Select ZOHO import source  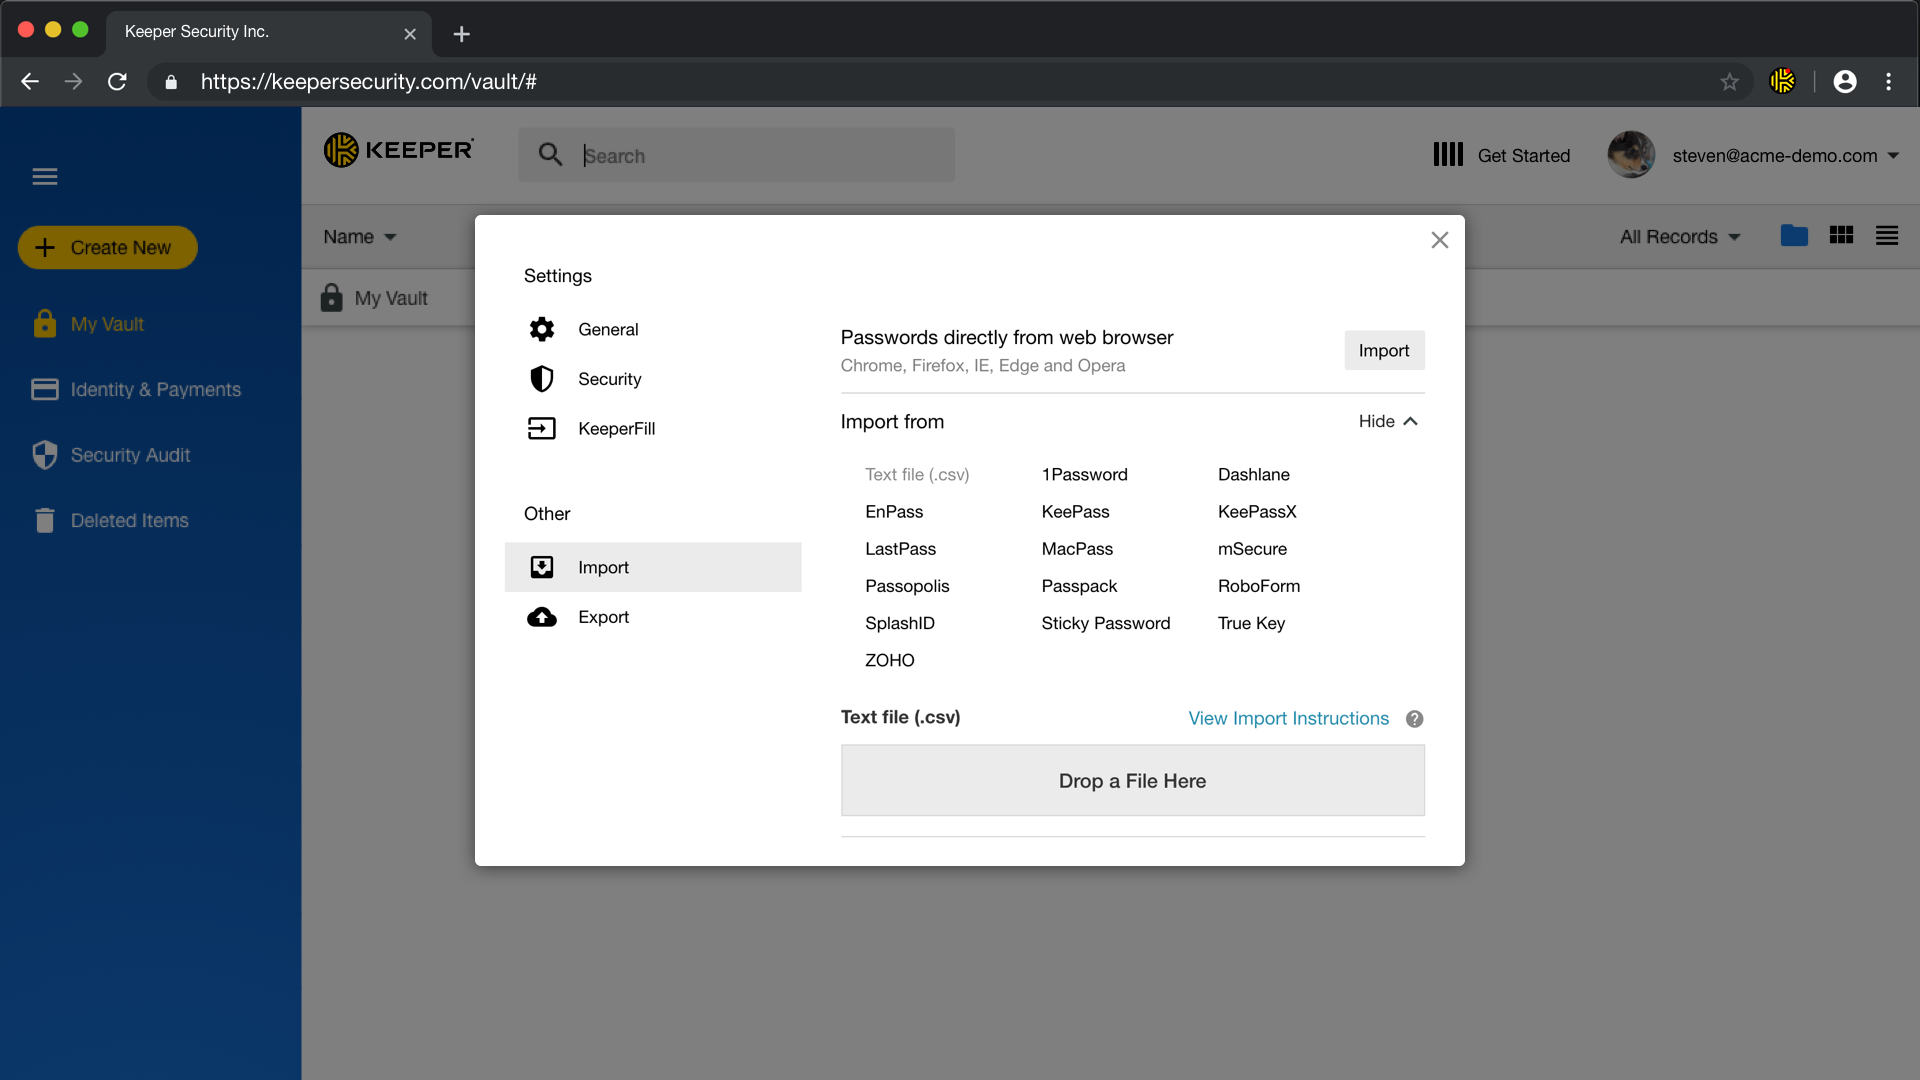[x=889, y=659]
